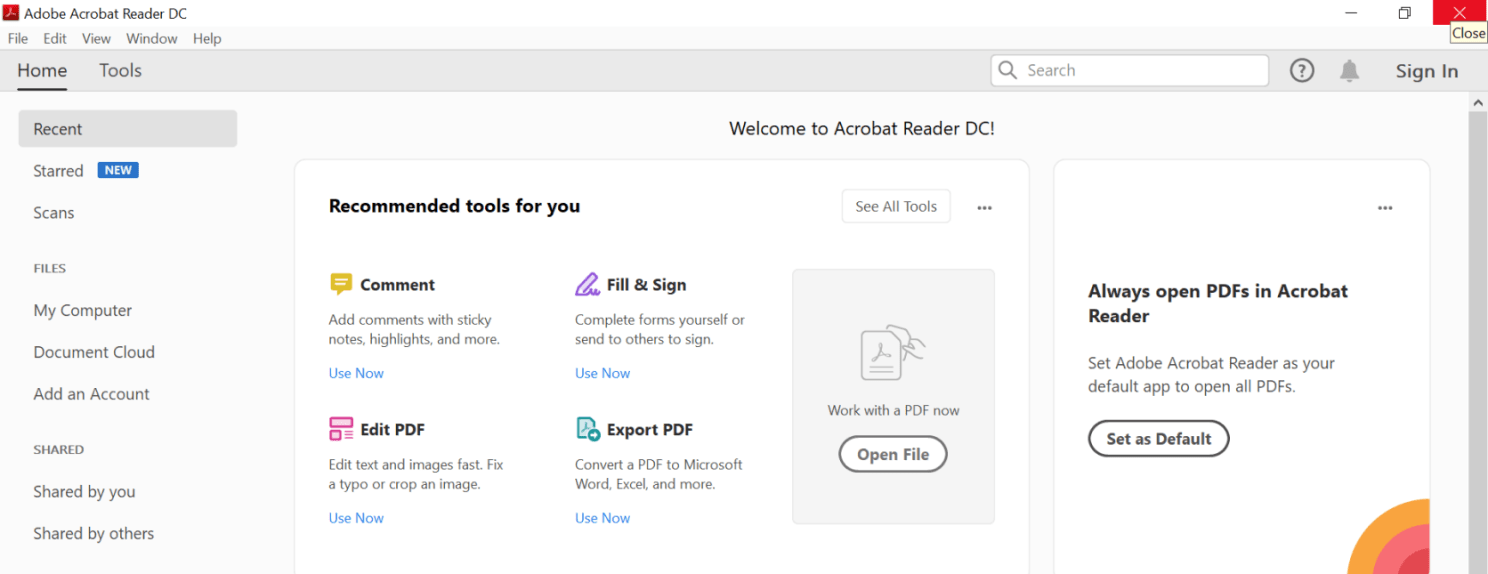Viewport: 1488px width, 574px height.
Task: Select Starred in the sidebar
Action: point(58,171)
